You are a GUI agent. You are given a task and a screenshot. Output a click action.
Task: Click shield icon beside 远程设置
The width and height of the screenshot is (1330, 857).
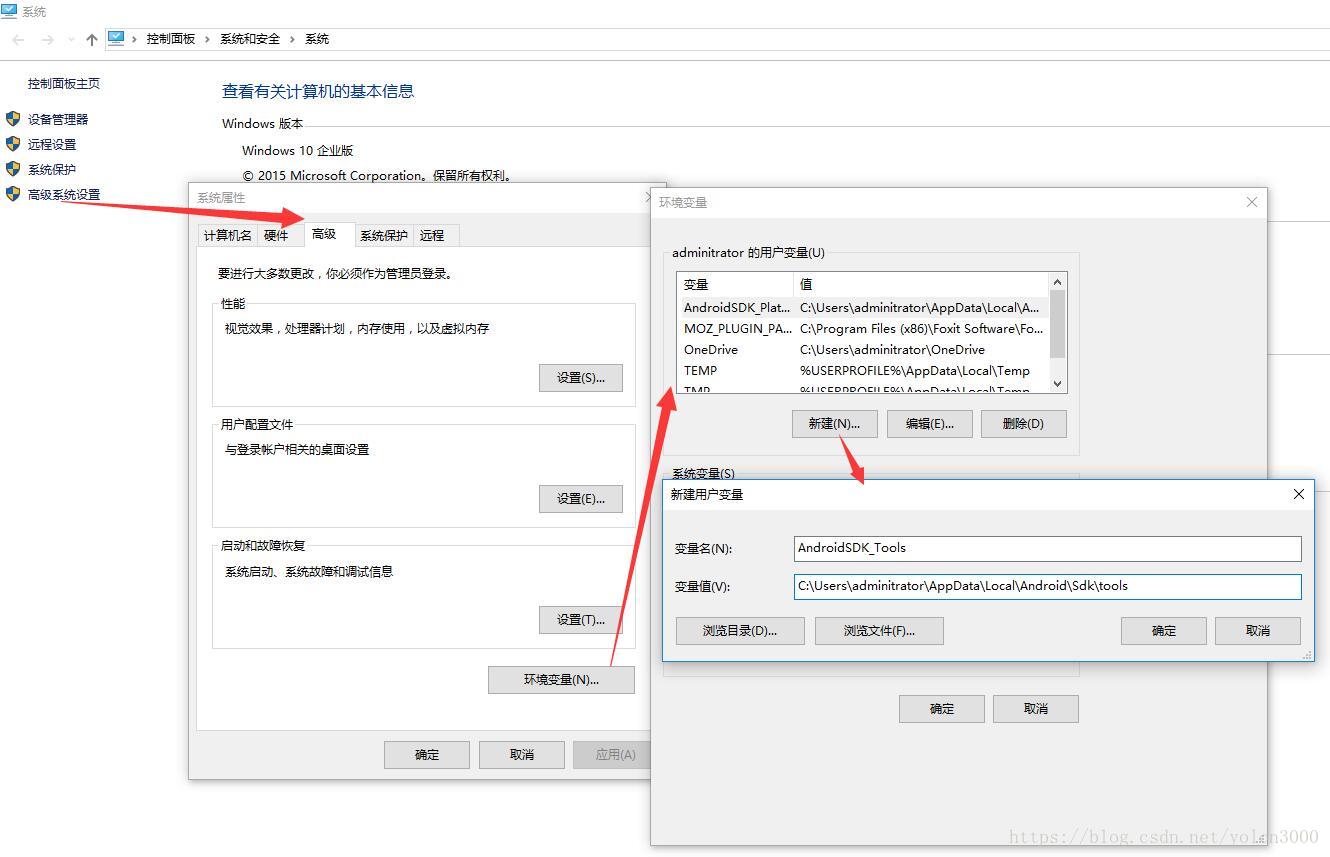(13, 143)
